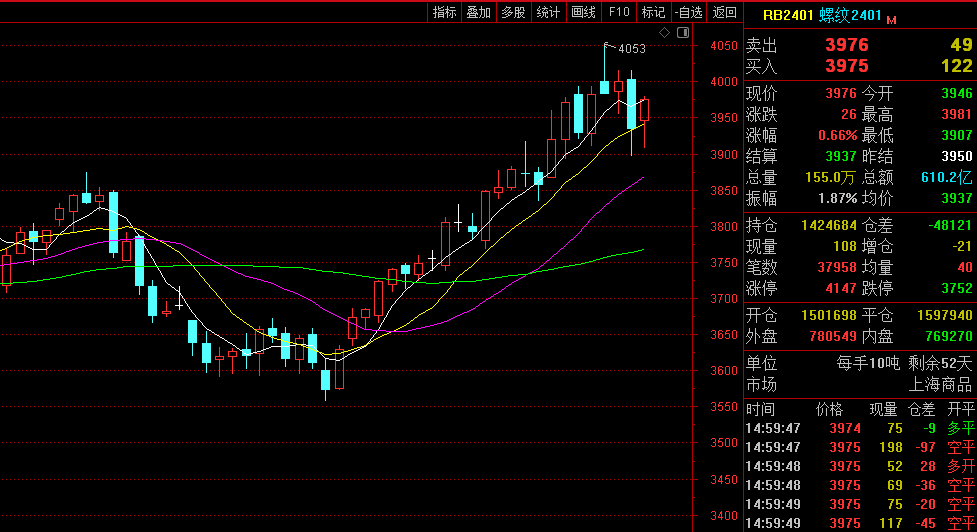Screen dimensions: 977x532
Task: Click the 买入 buy price 3975
Action: coord(846,66)
